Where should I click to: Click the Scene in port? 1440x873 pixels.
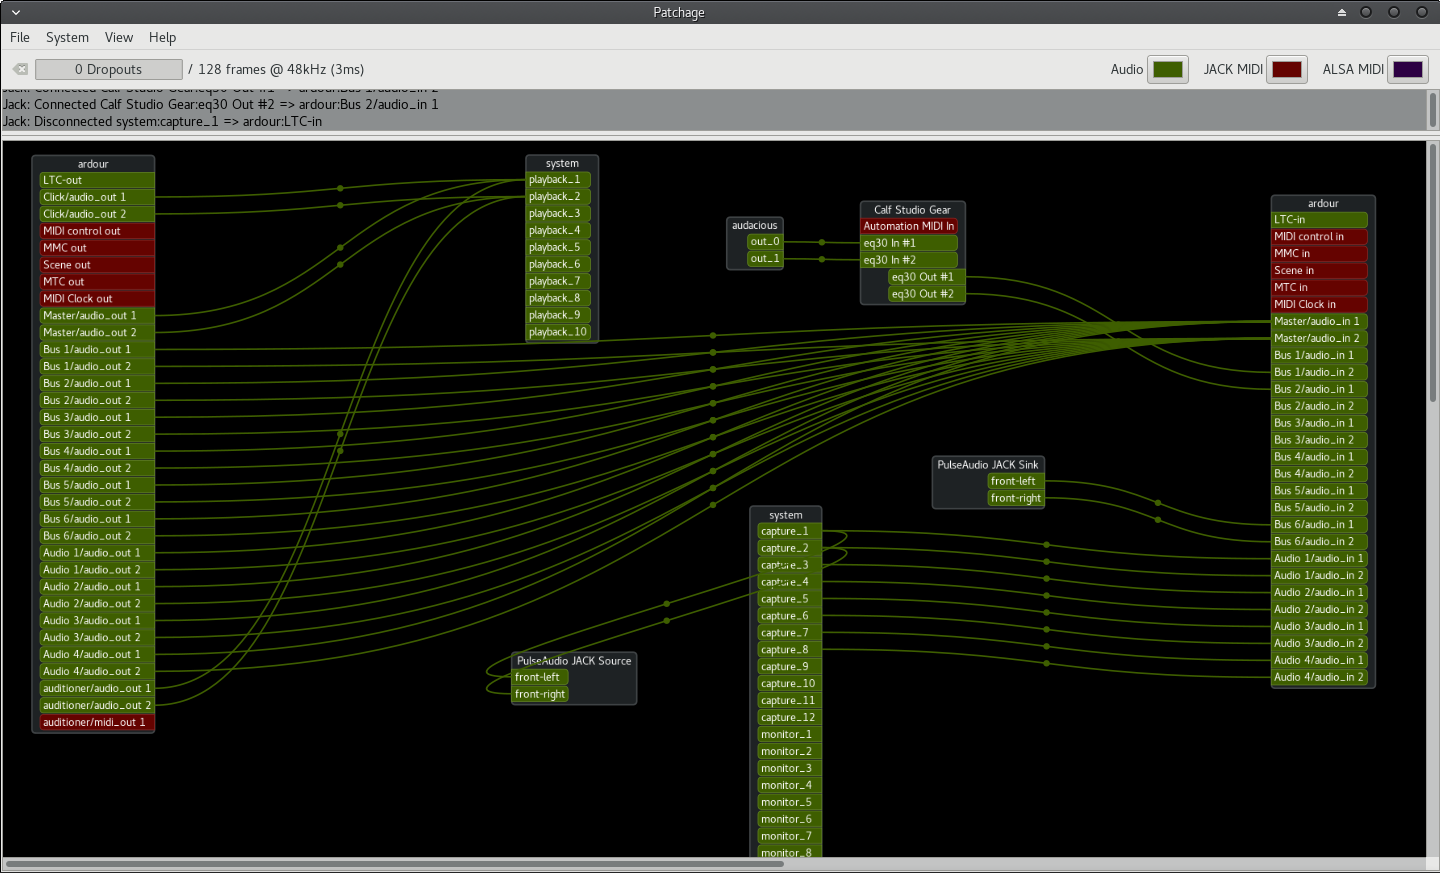click(1319, 271)
